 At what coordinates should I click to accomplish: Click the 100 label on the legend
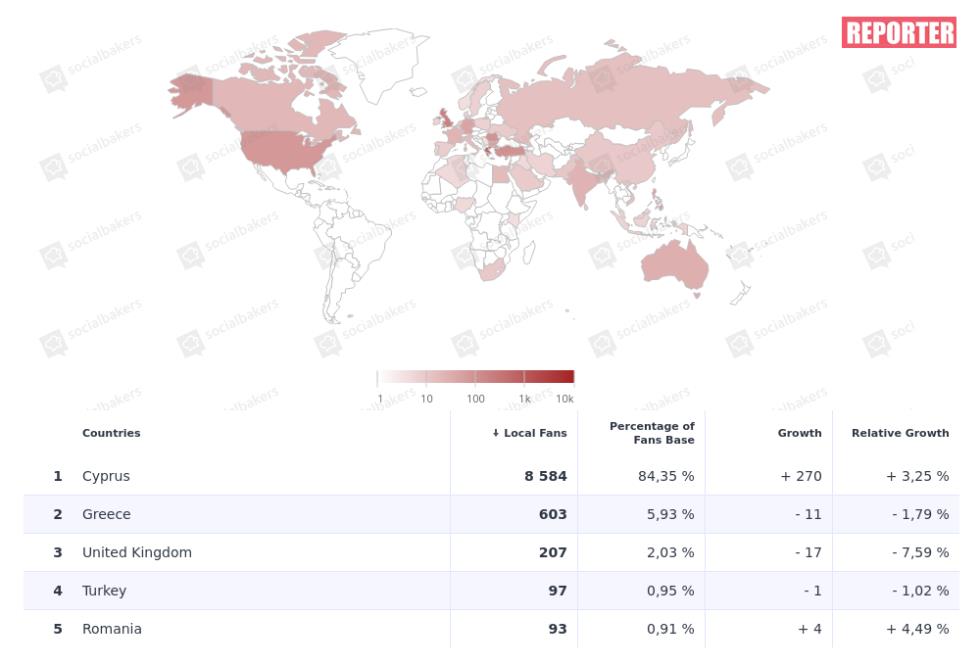[x=476, y=398]
